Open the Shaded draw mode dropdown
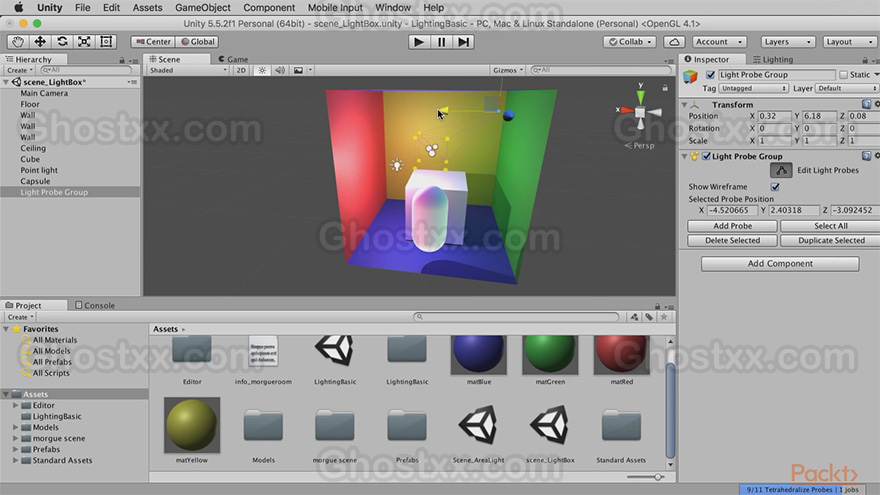 click(188, 70)
